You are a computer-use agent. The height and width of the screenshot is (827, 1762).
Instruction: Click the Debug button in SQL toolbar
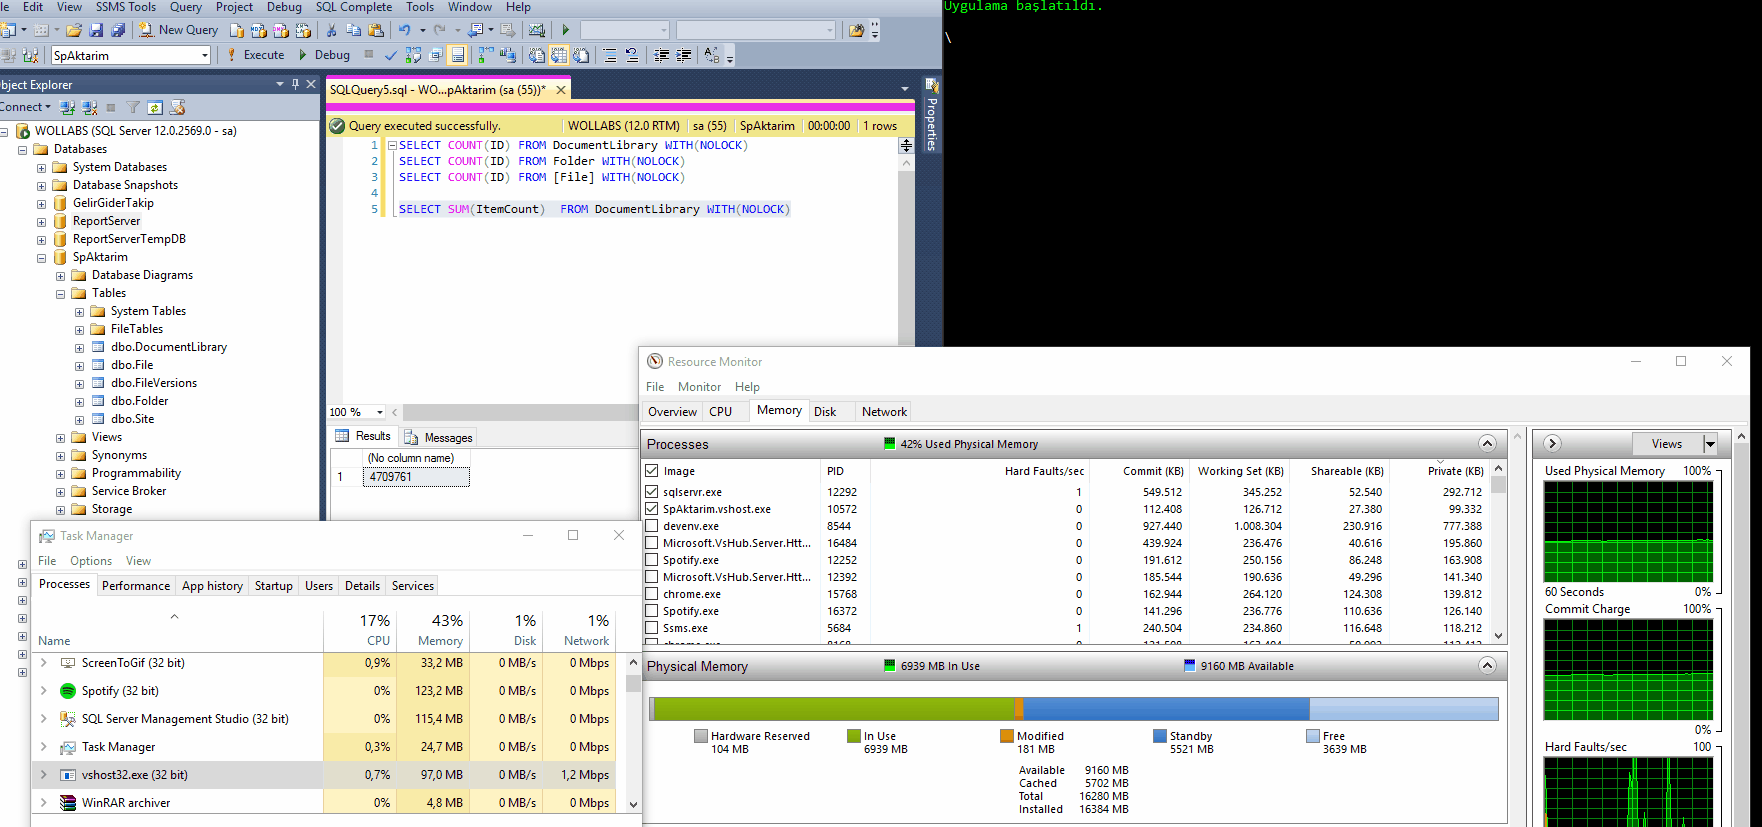[x=324, y=55]
